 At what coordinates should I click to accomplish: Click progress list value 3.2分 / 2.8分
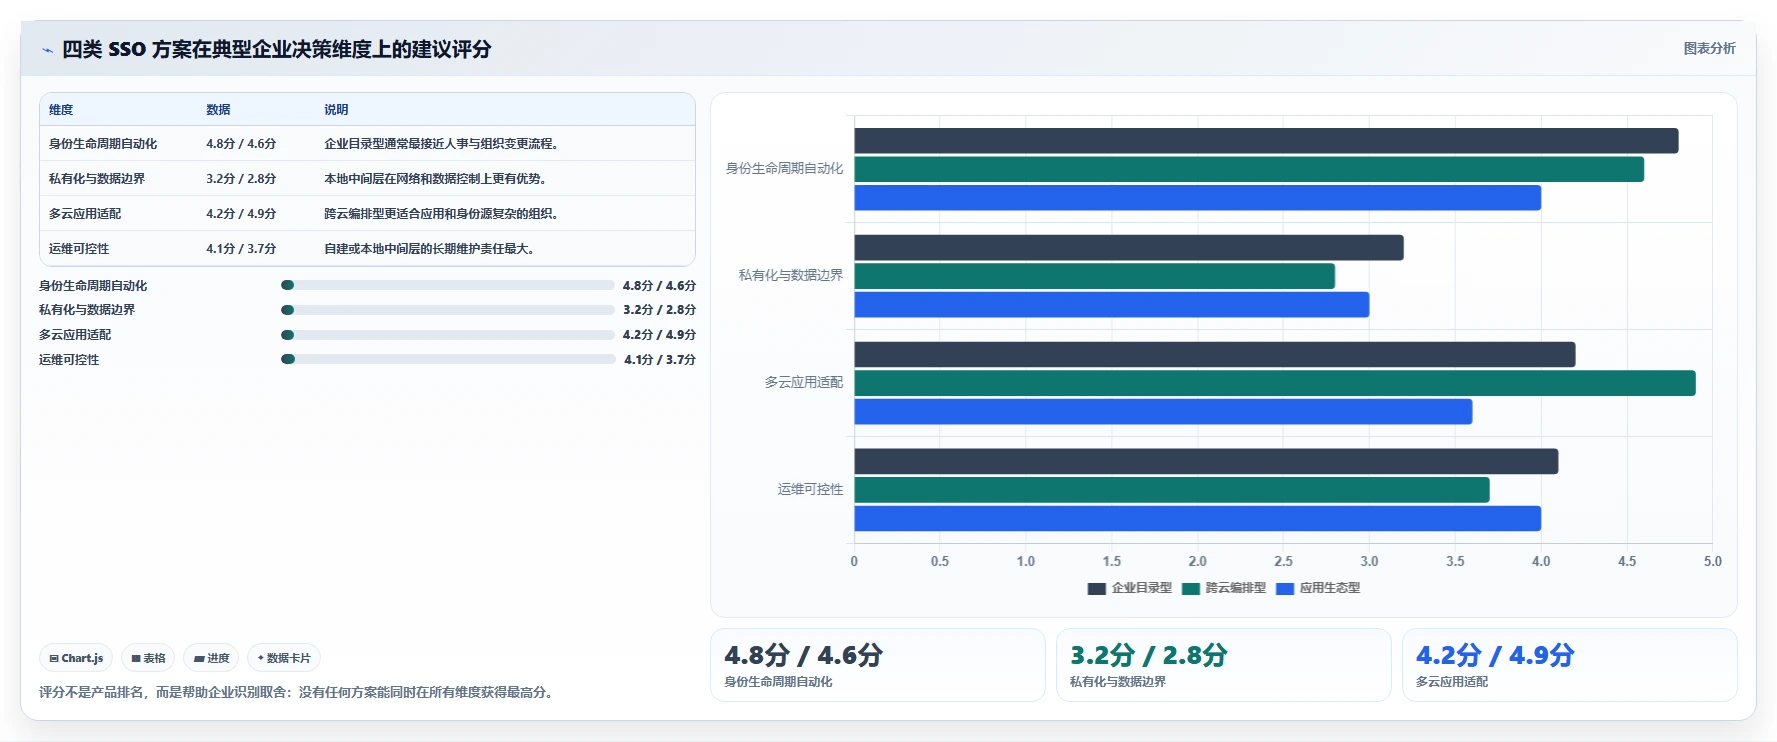click(660, 310)
